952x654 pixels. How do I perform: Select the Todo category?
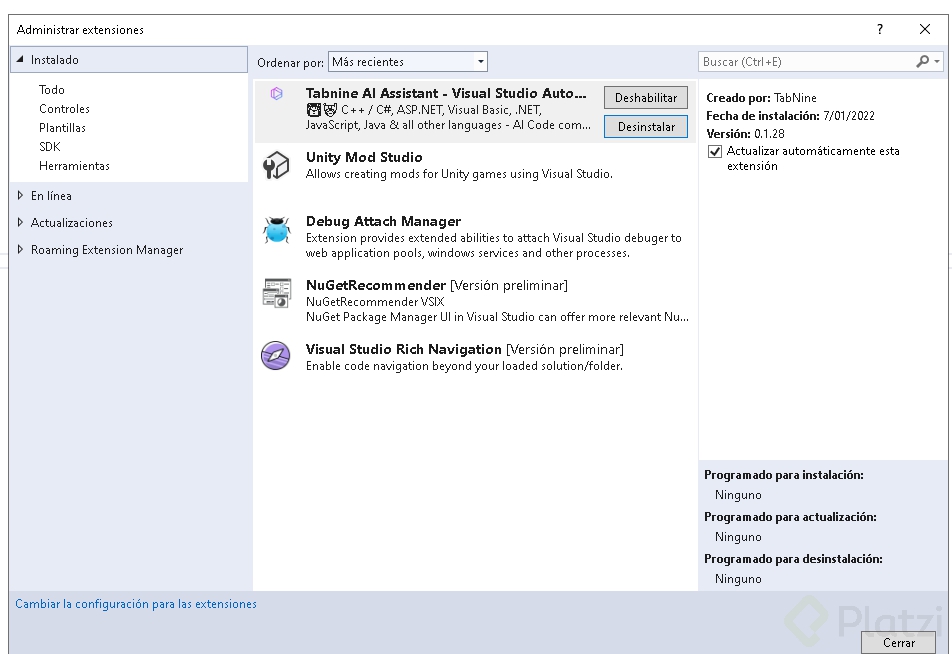click(x=52, y=90)
